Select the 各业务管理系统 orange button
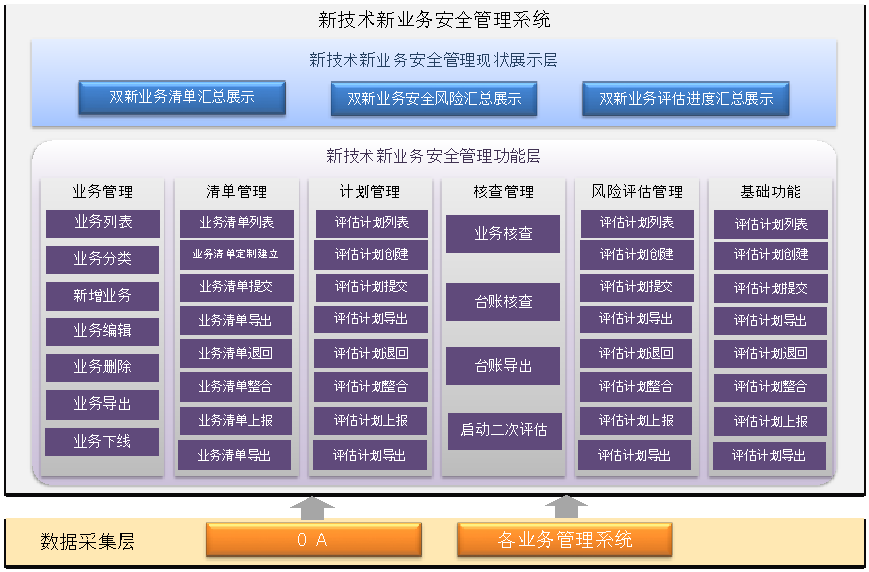 pos(565,539)
